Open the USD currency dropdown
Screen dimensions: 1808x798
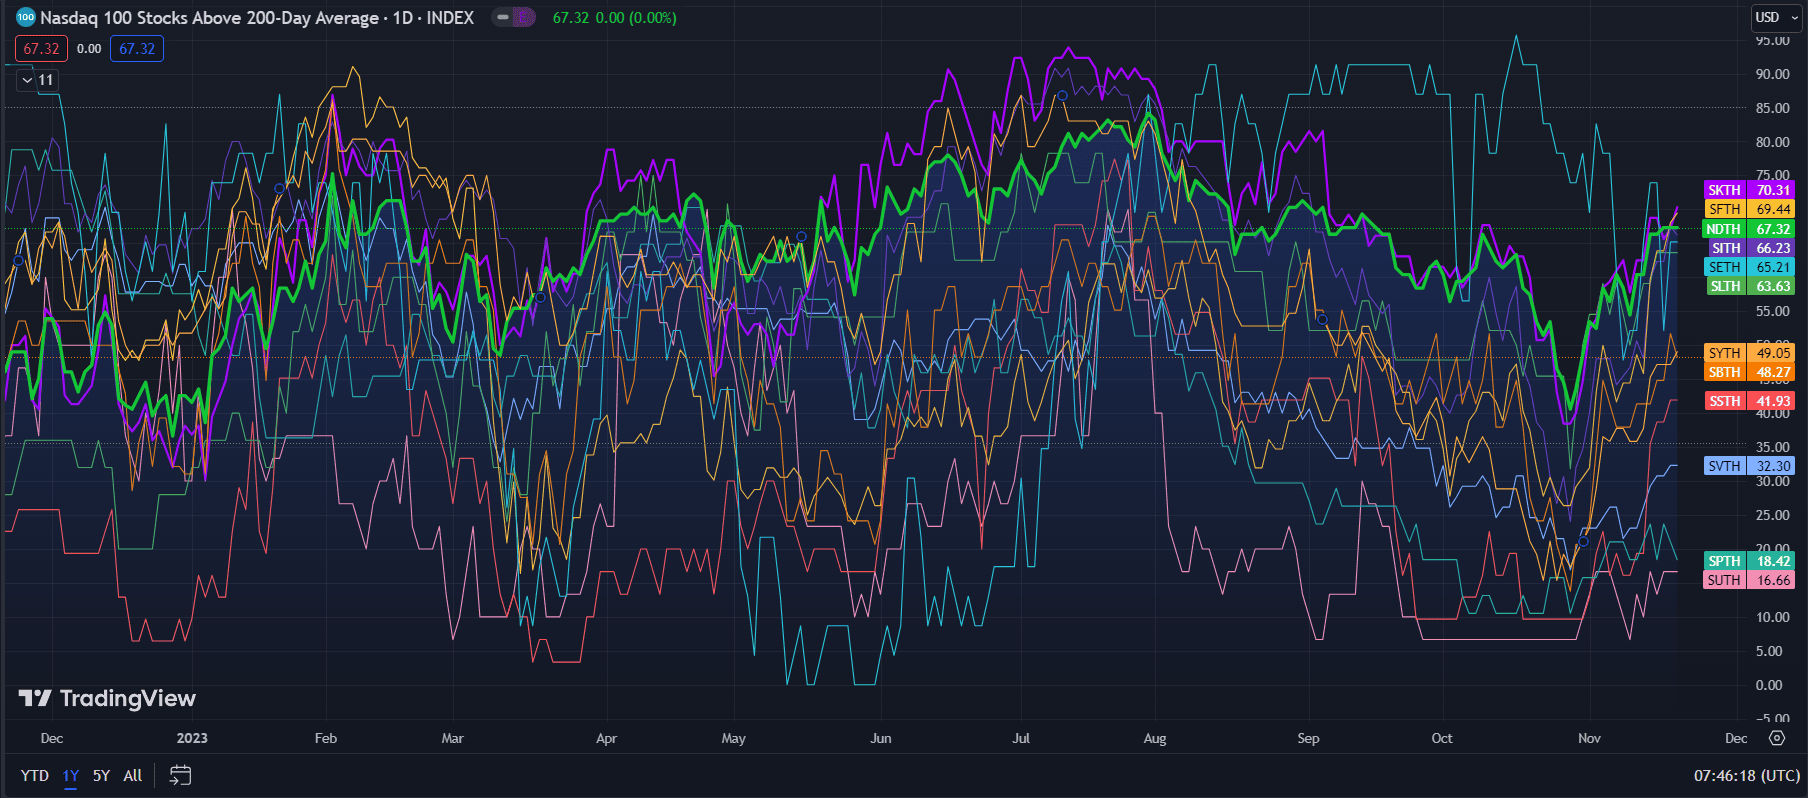[1776, 17]
